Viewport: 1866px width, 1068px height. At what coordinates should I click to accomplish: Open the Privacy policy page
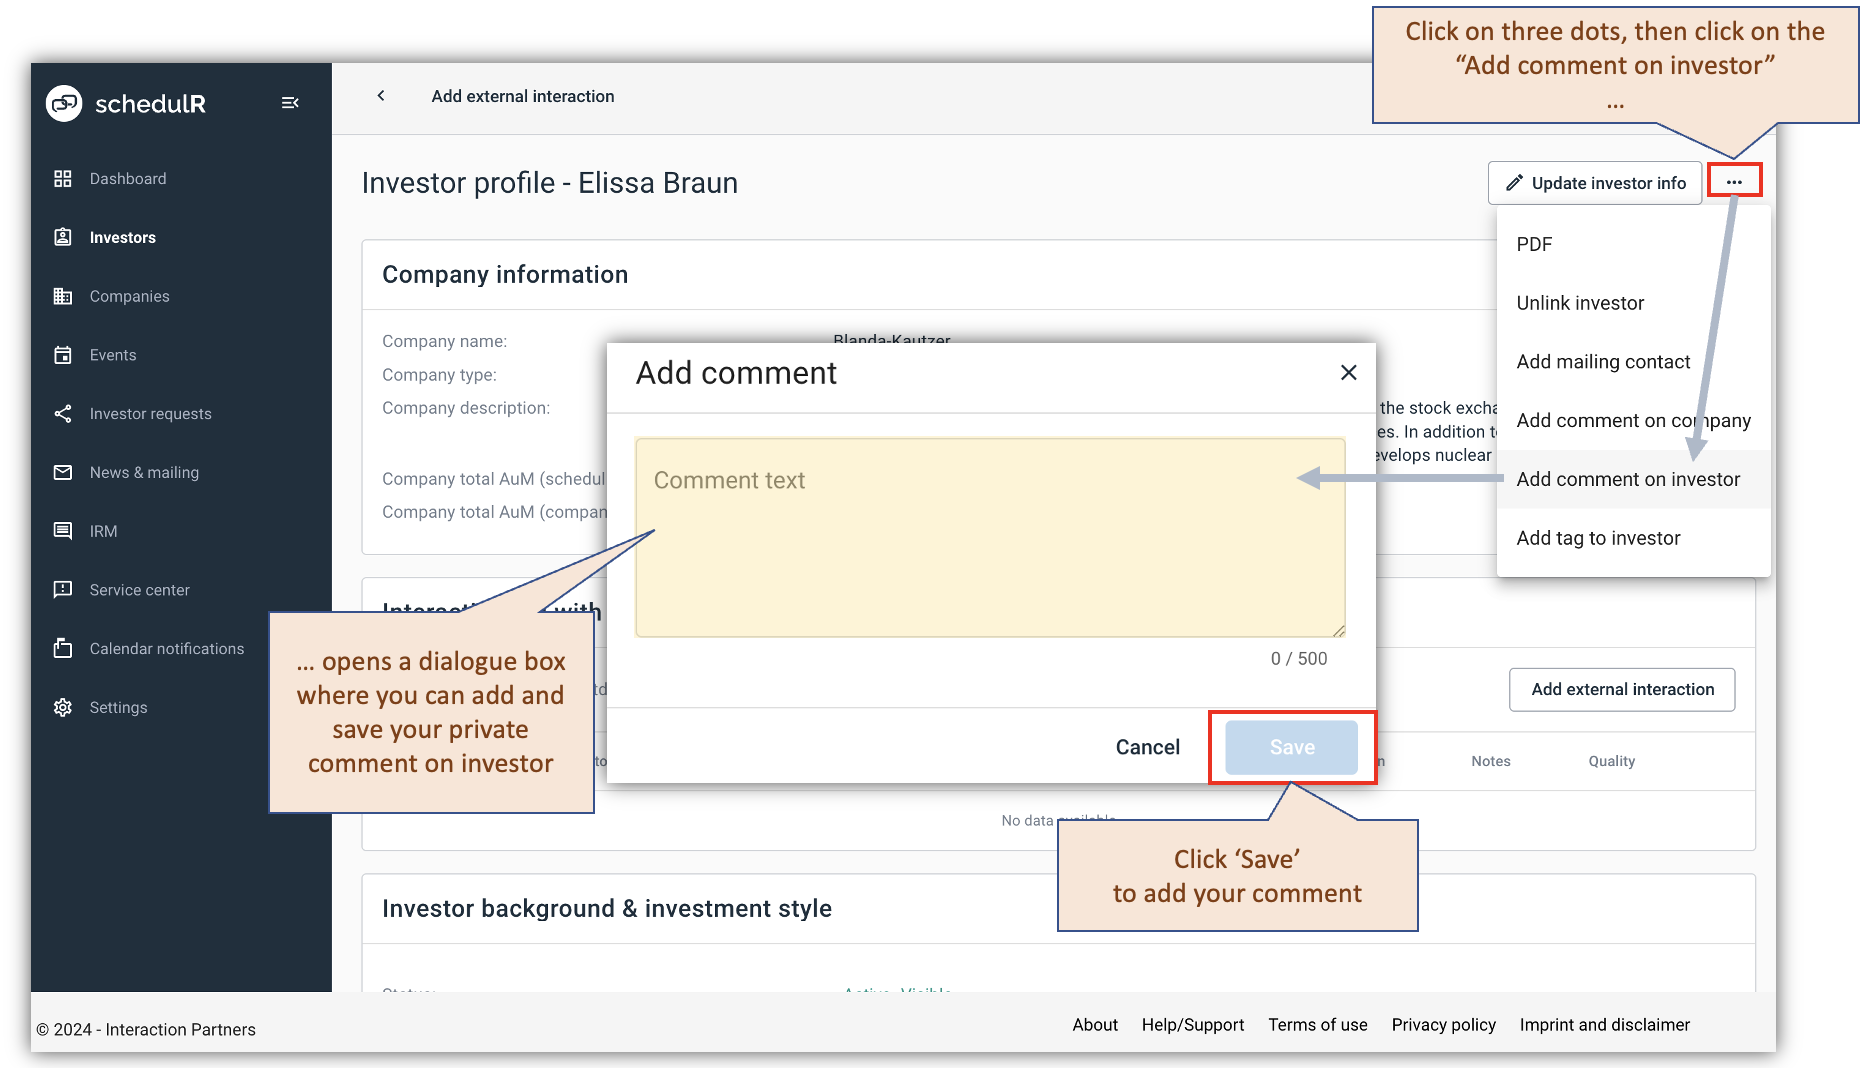click(1443, 1024)
